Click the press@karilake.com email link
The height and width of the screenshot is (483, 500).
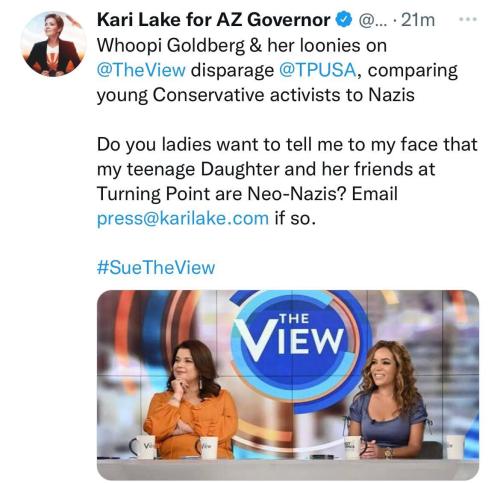(183, 218)
